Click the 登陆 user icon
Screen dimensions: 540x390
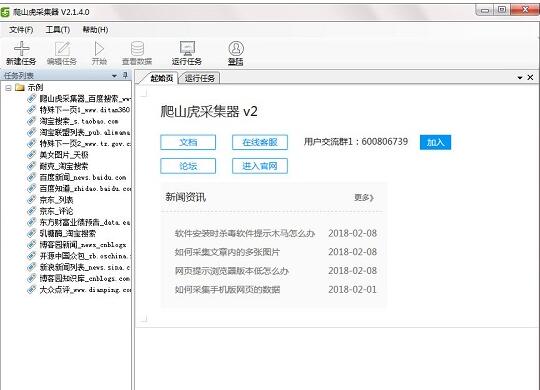tap(236, 49)
